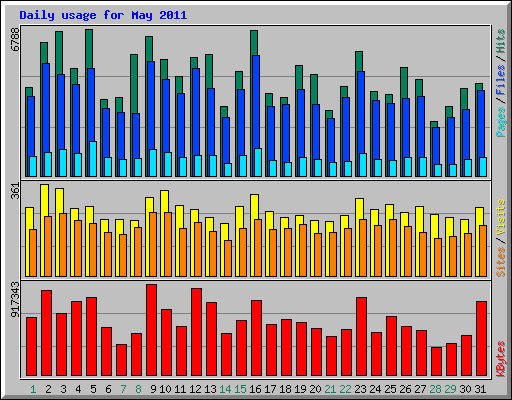The width and height of the screenshot is (512, 400).
Task: Click day label 12 on the x-axis
Action: tap(195, 389)
